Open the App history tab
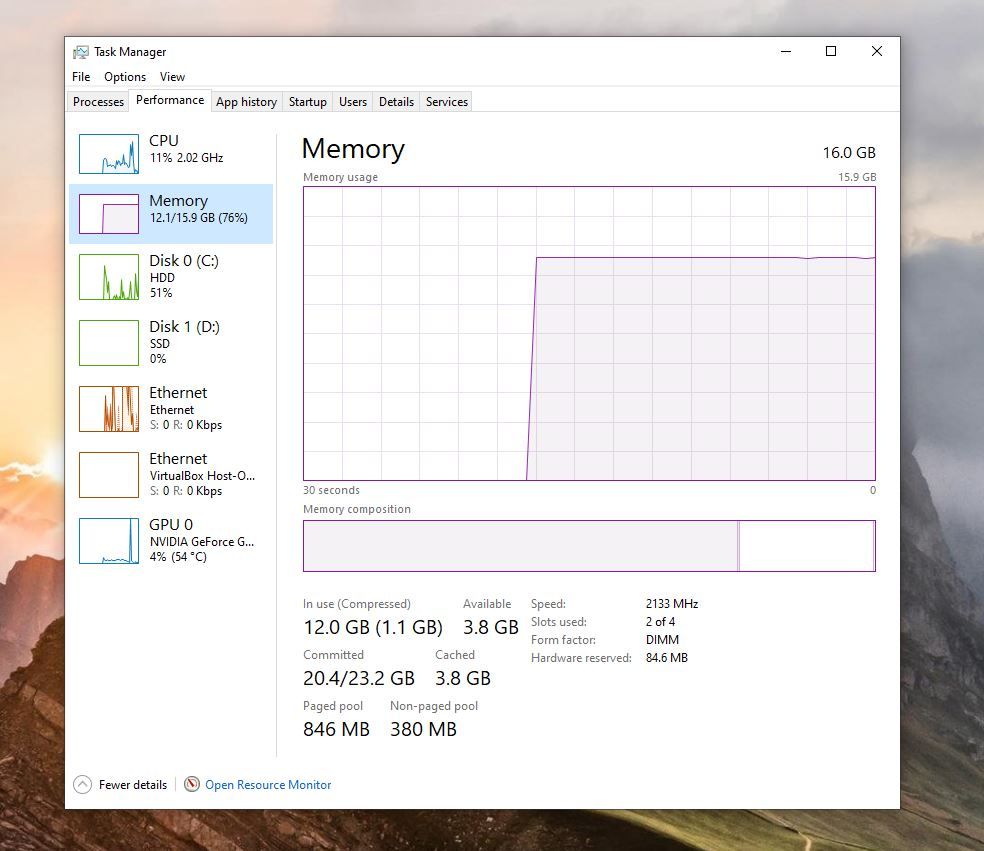This screenshot has height=851, width=984. pos(246,101)
